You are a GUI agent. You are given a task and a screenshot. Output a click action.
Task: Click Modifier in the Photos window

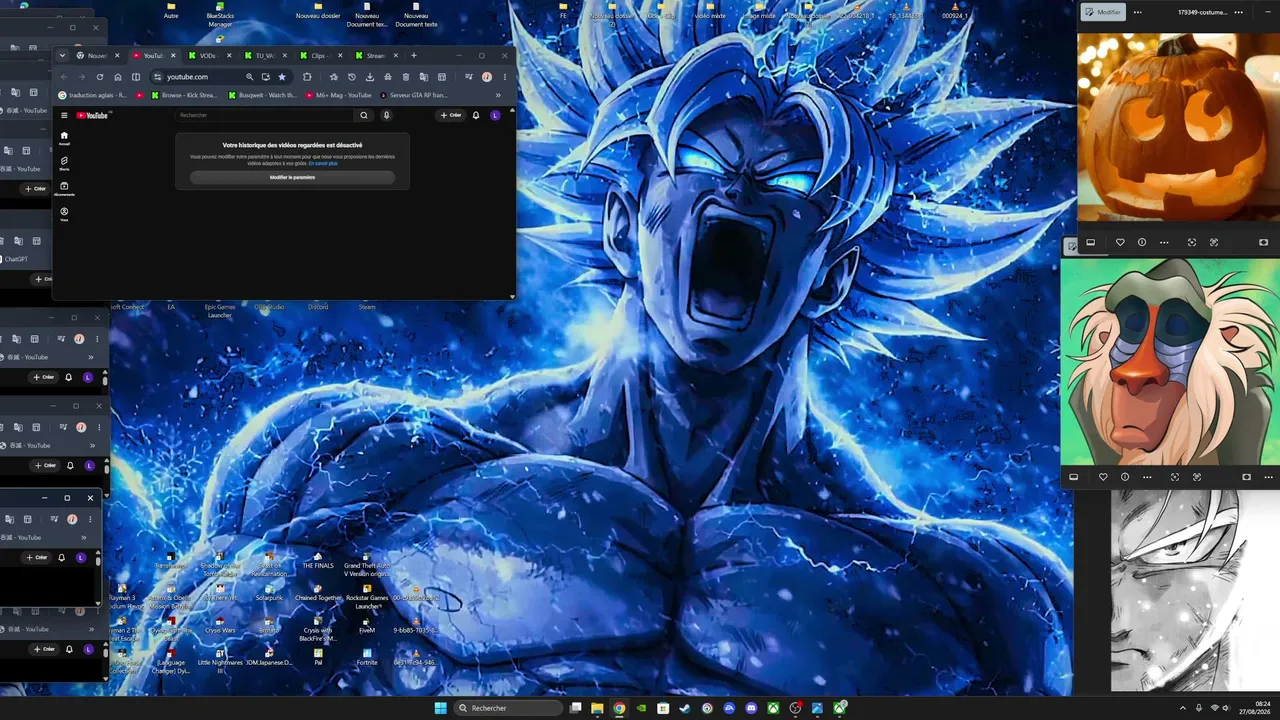(1103, 12)
